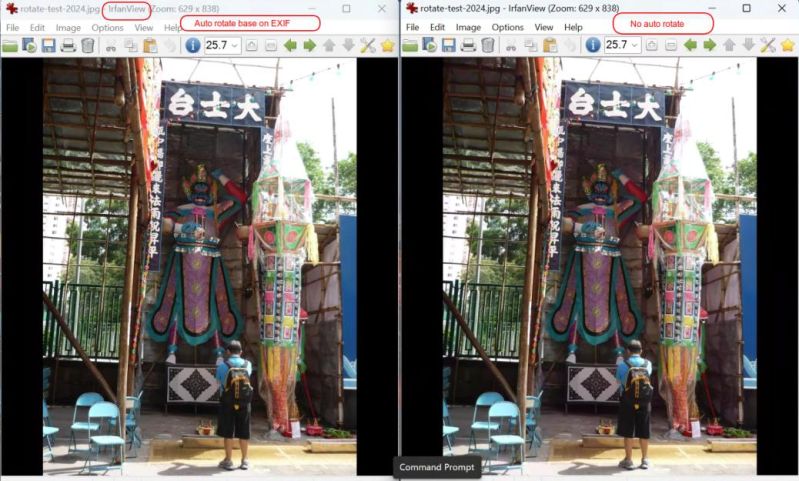This screenshot has width=799, height=481.
Task: Click displayed photo in left IrfanView window
Action: pos(200,266)
